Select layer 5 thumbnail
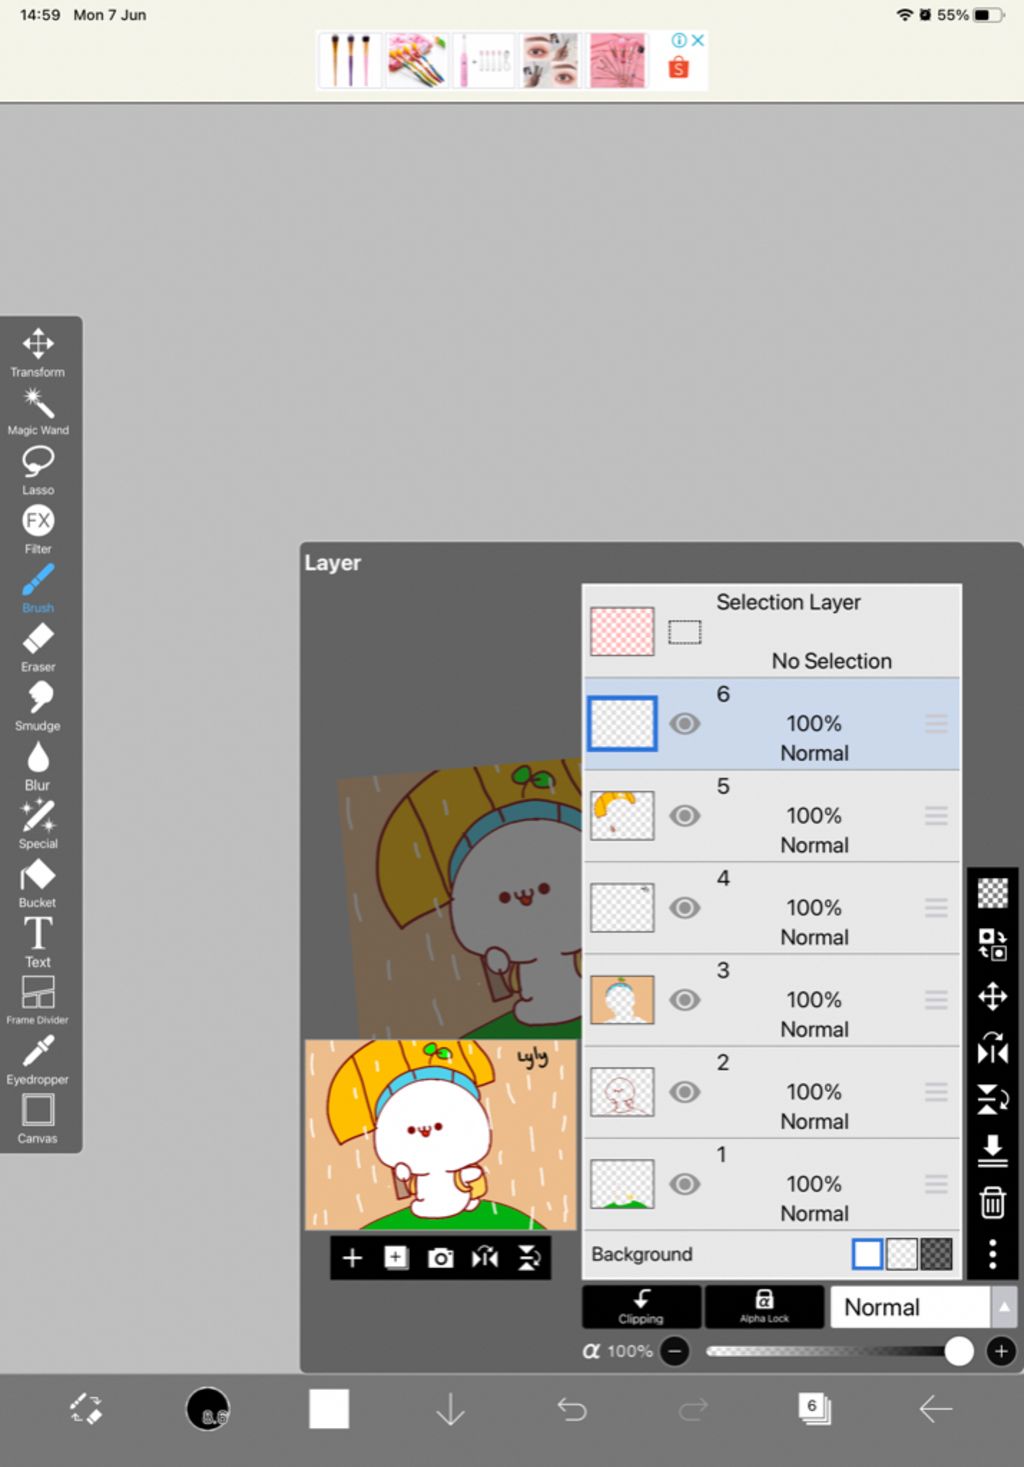The image size is (1024, 1467). coord(622,815)
